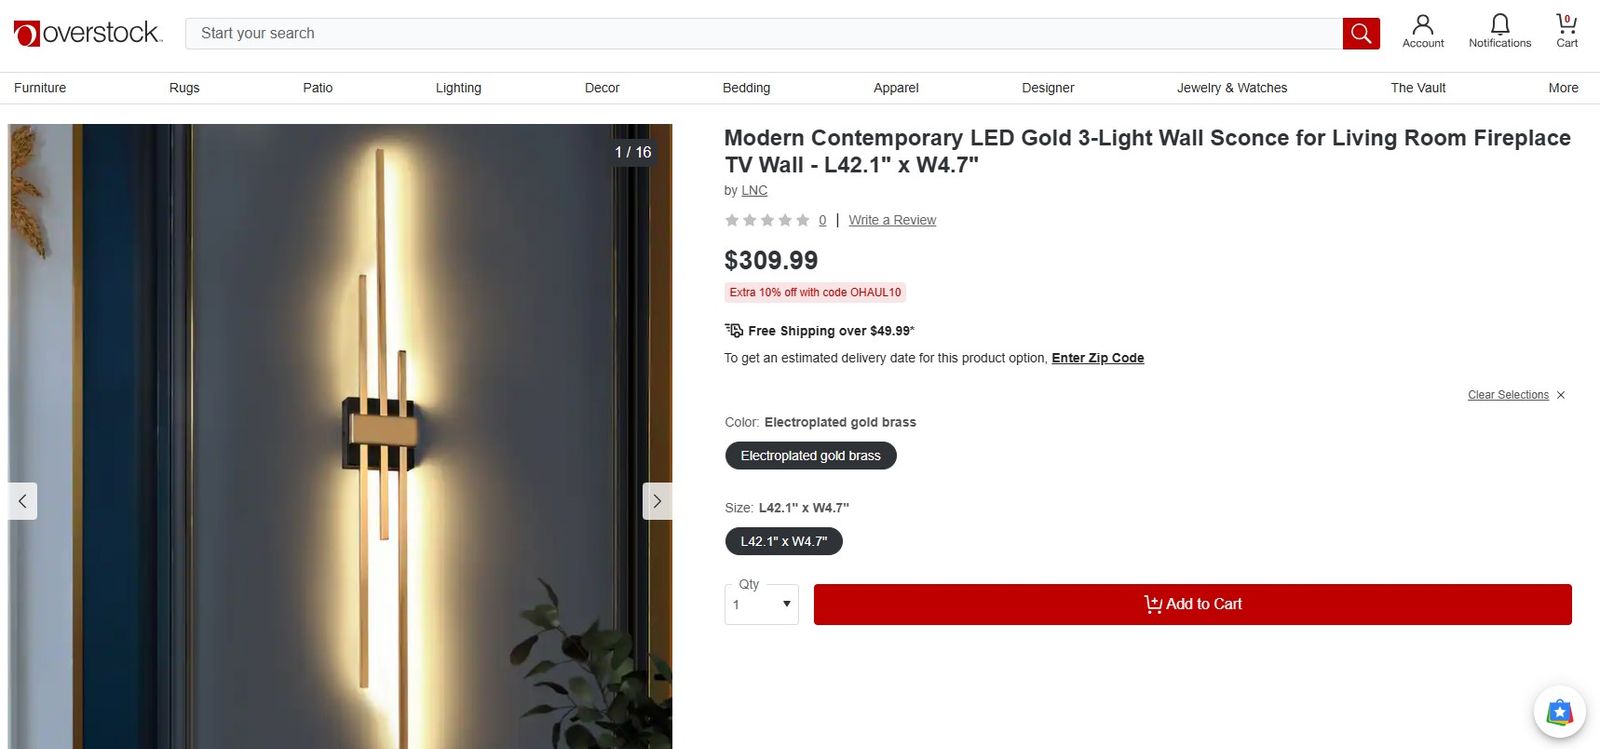The height and width of the screenshot is (749, 1600).
Task: Open the Jewelry & Watches menu
Action: 1231,88
